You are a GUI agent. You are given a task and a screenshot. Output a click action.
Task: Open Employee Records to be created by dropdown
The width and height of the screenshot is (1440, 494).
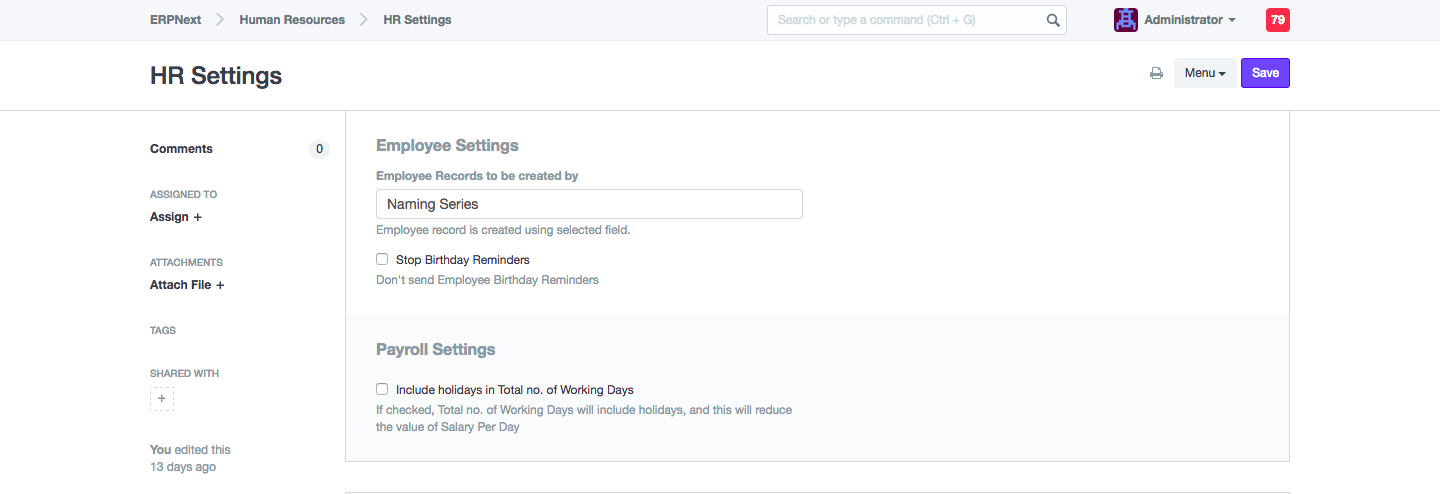[x=589, y=204]
